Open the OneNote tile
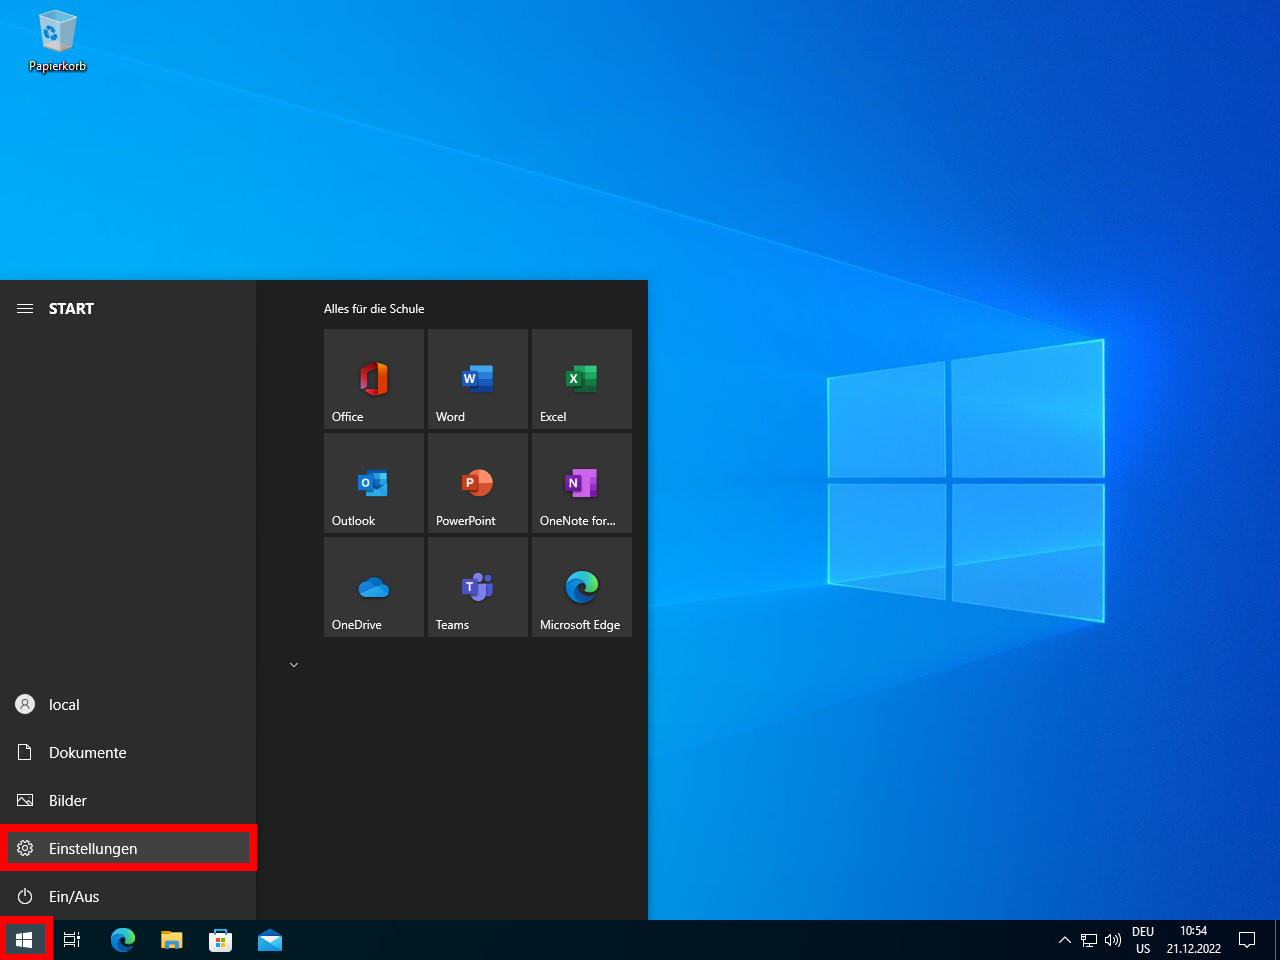The image size is (1280, 960). pyautogui.click(x=582, y=483)
